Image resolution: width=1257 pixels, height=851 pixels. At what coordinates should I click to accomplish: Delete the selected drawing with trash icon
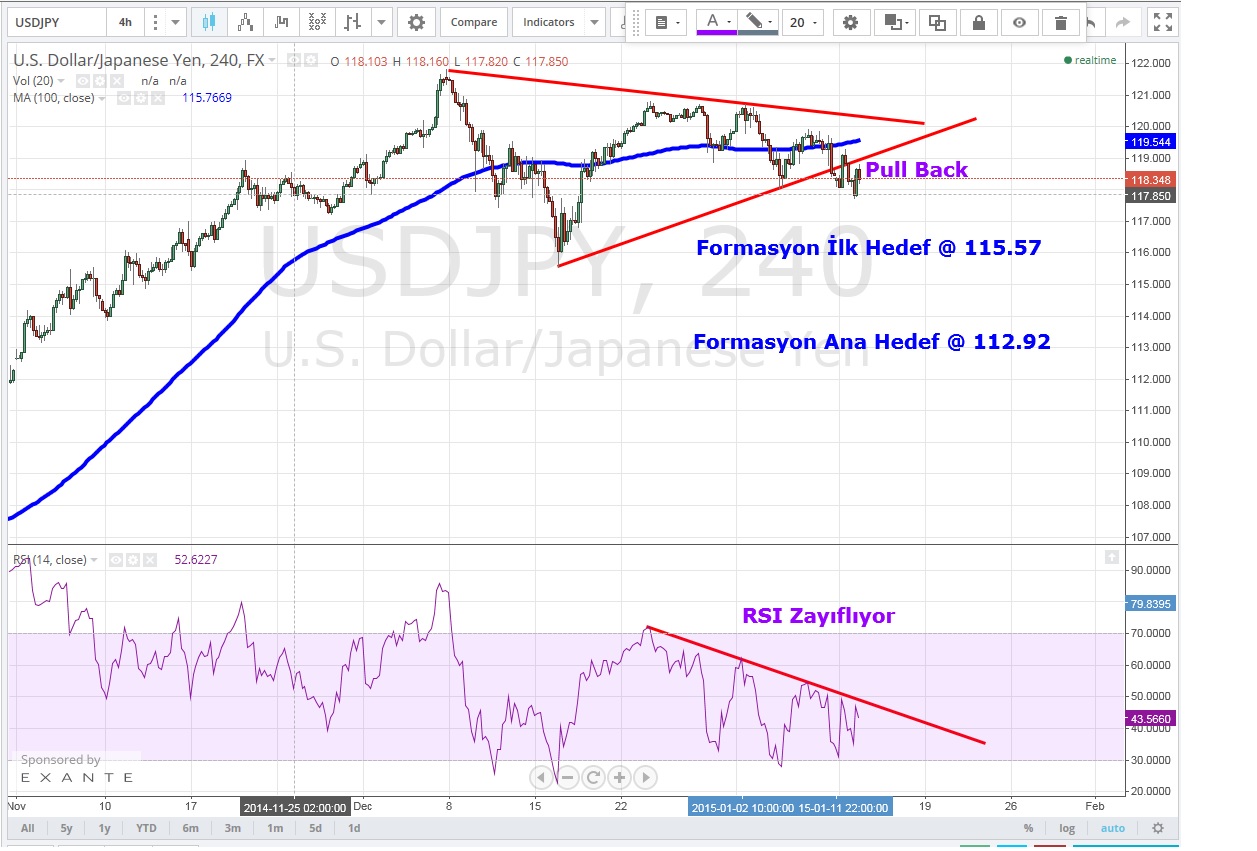(1059, 22)
